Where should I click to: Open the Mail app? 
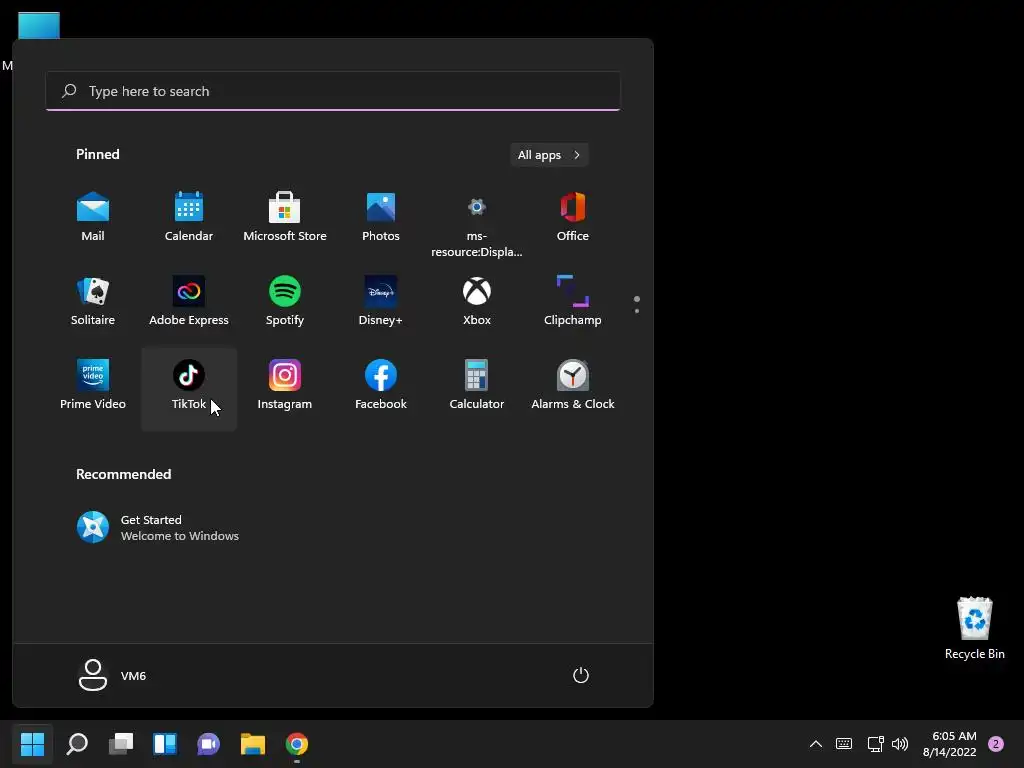click(93, 218)
